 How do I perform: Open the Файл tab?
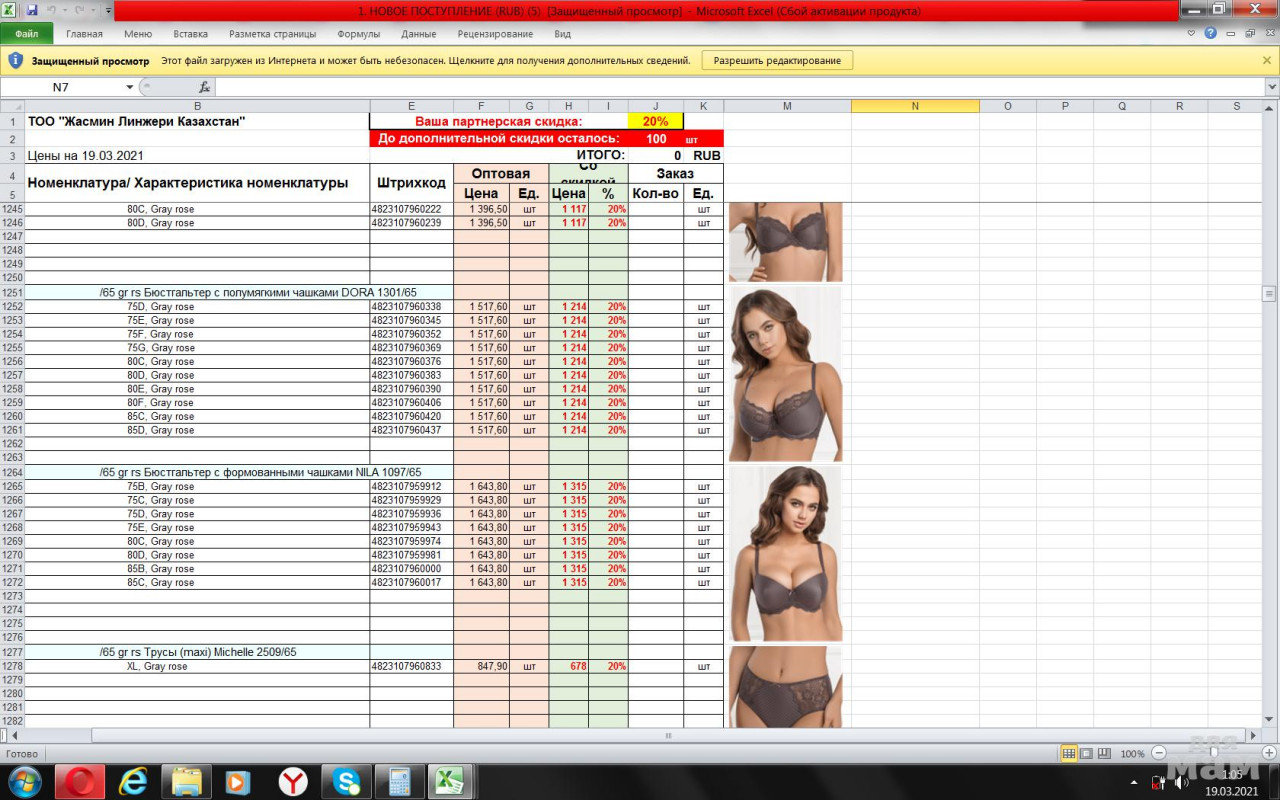[27, 33]
